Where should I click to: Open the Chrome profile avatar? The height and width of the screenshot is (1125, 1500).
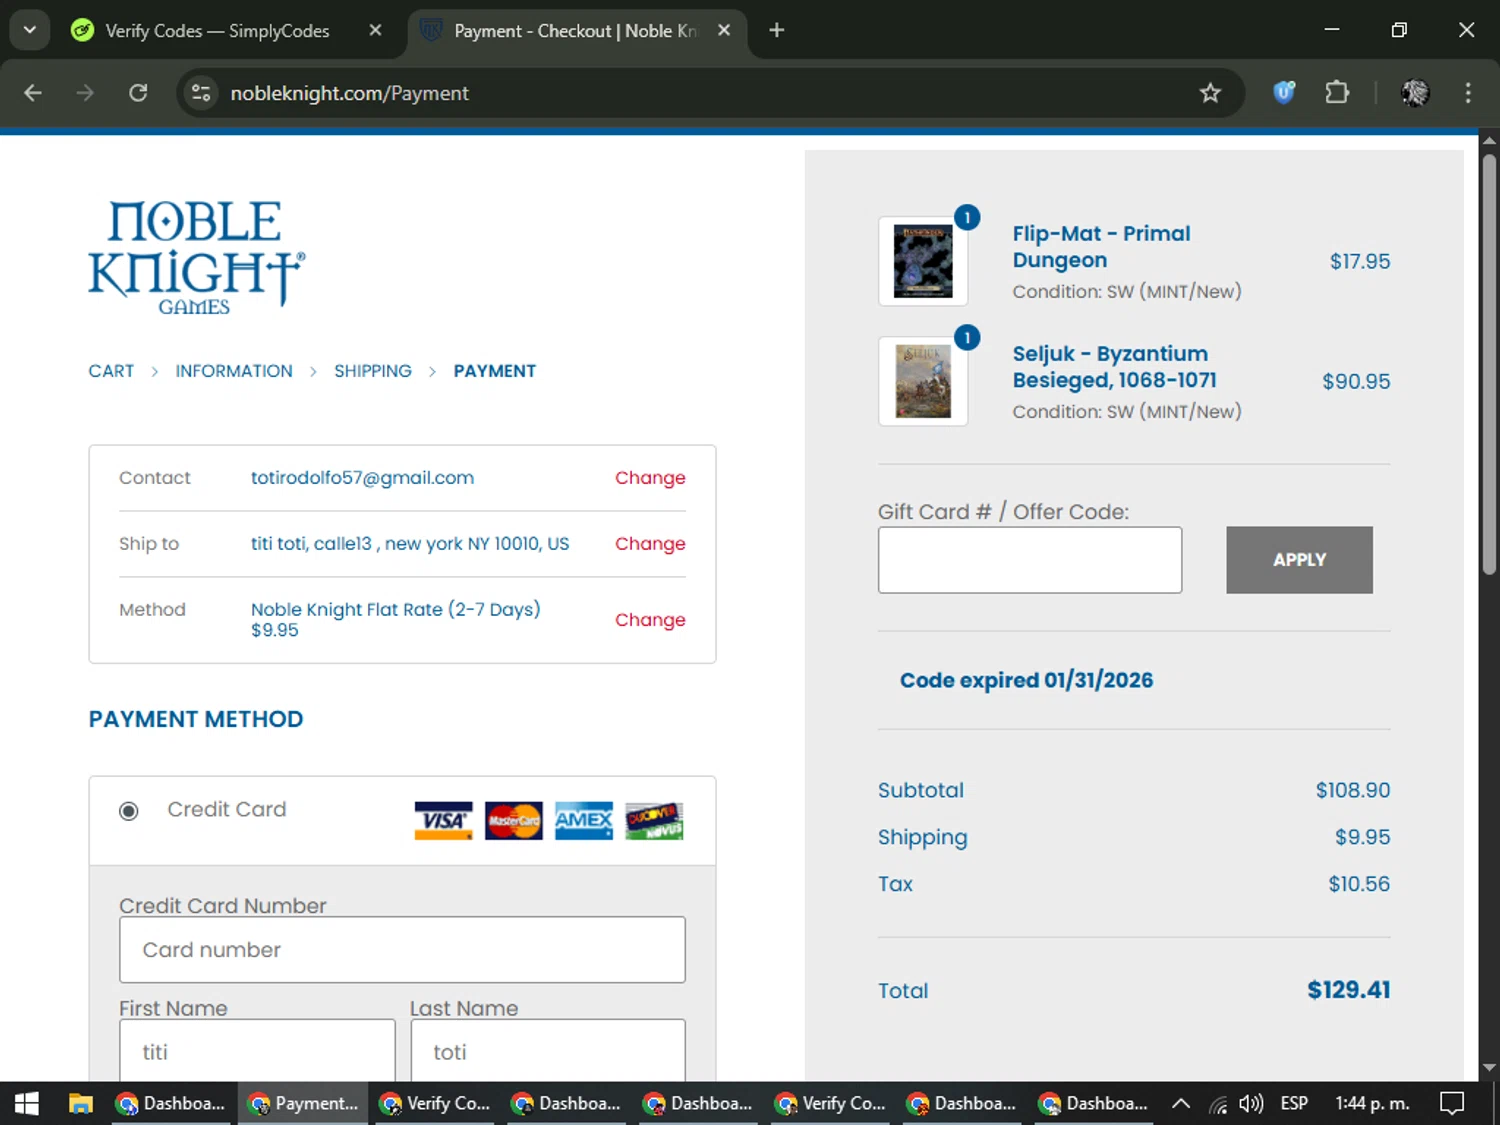(x=1415, y=93)
